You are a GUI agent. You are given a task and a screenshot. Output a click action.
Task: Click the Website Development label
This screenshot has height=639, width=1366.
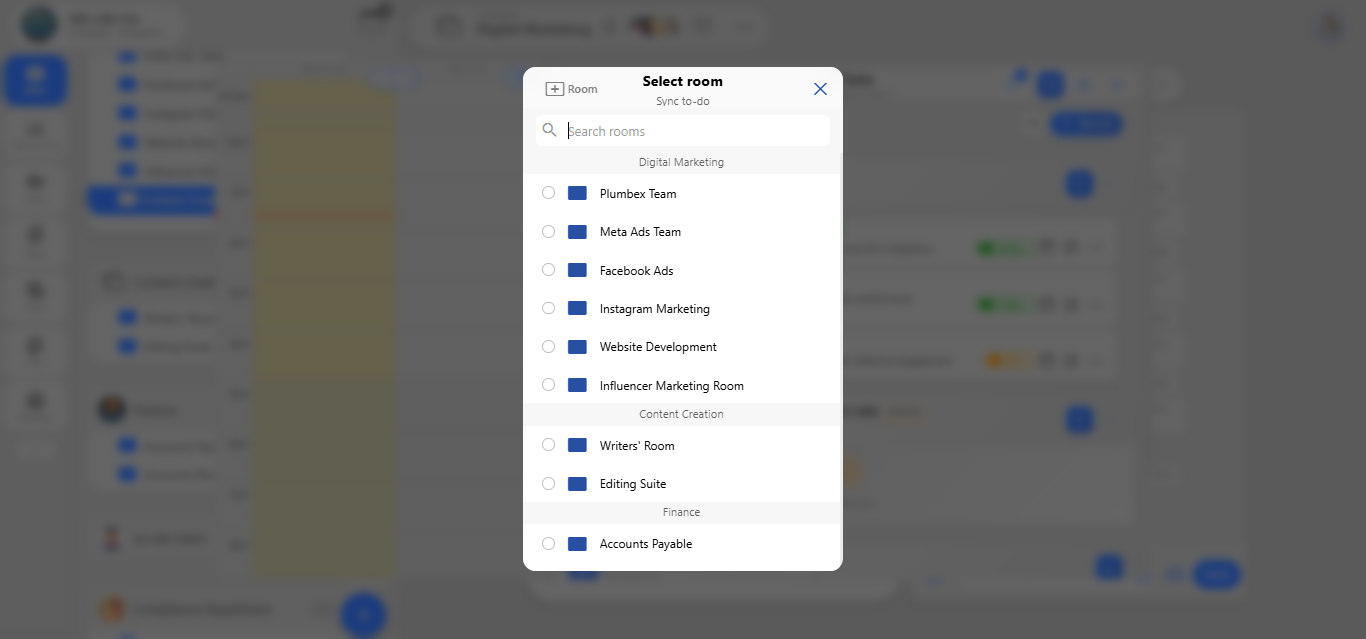(658, 347)
